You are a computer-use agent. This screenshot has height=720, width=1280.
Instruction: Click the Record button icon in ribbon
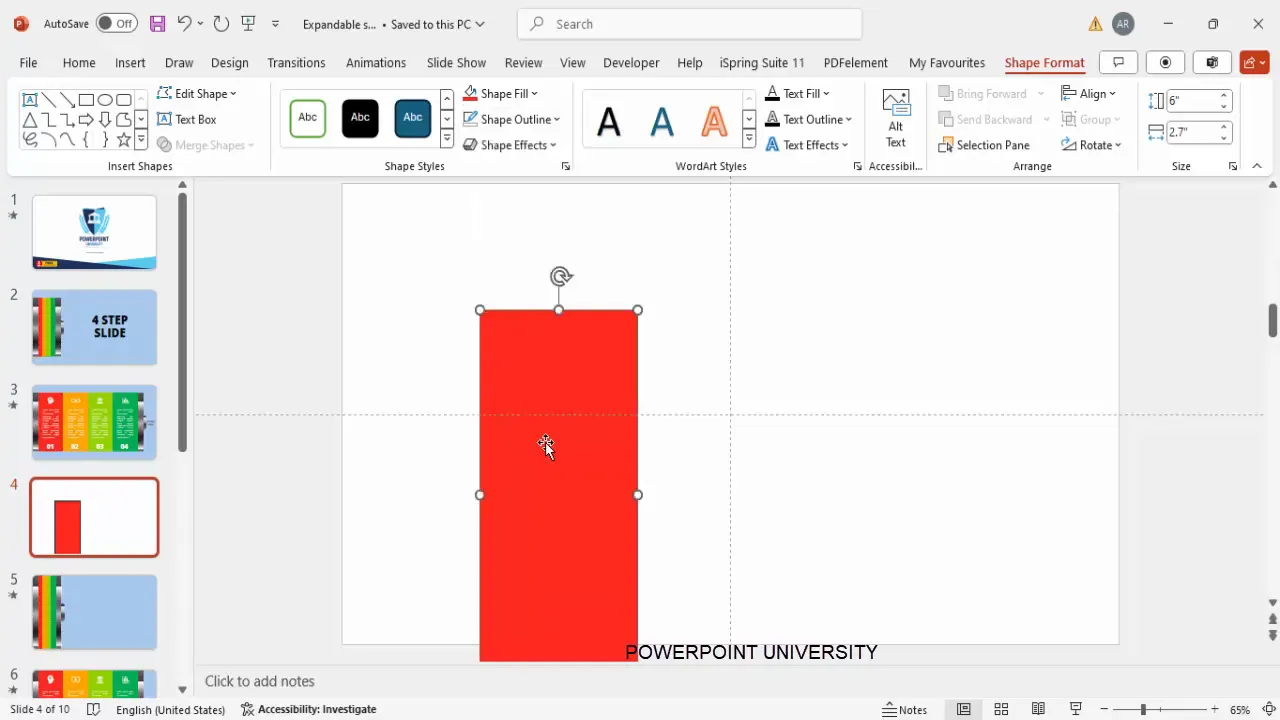click(1165, 62)
